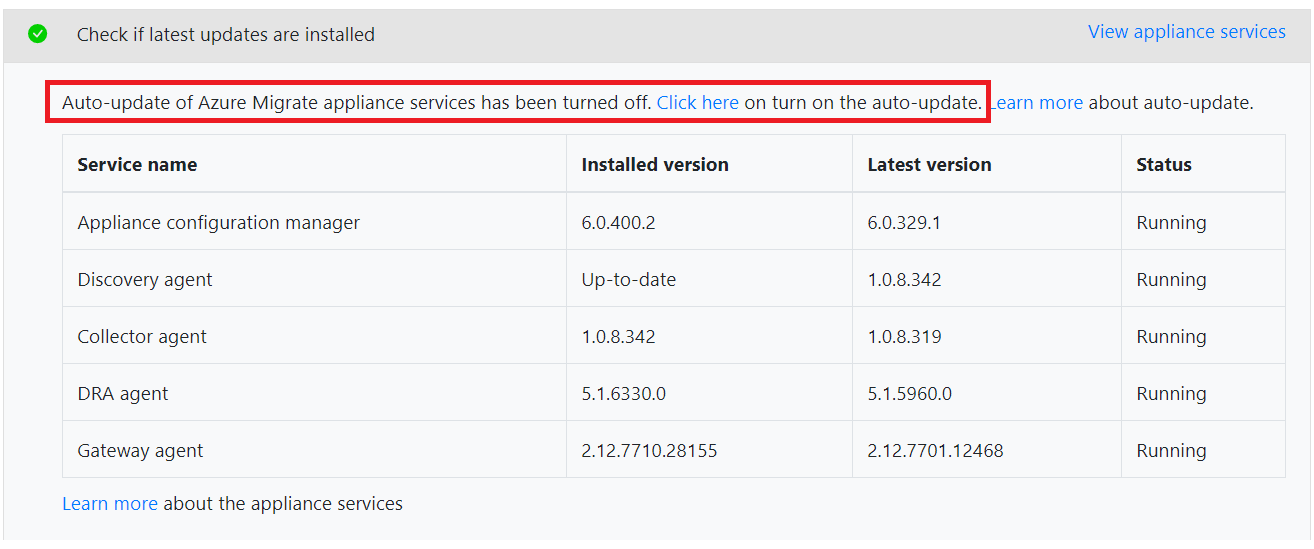Select the Appliance configuration manager row
The height and width of the screenshot is (549, 1314).
pos(218,223)
